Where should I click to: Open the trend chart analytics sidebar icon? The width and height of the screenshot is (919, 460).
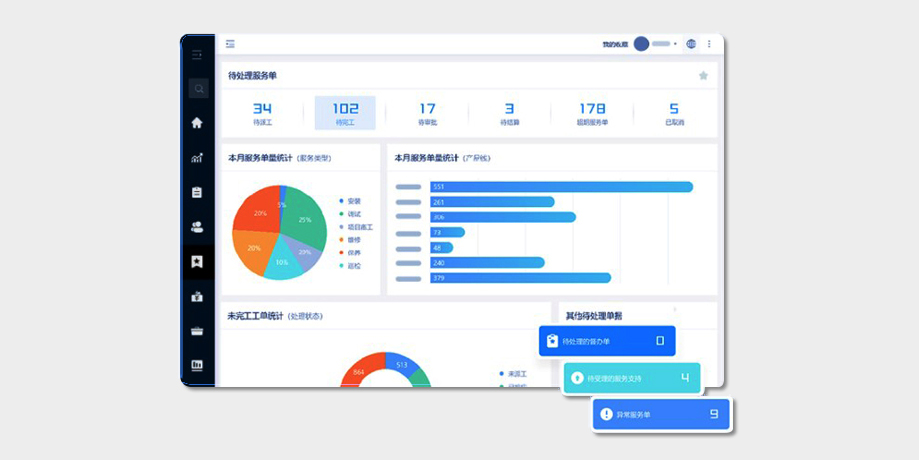coord(197,158)
